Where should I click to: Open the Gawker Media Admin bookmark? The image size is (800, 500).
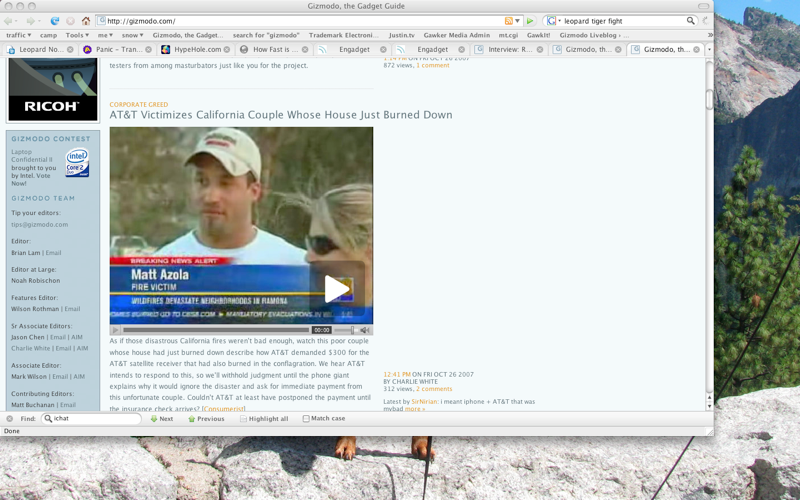coord(456,35)
